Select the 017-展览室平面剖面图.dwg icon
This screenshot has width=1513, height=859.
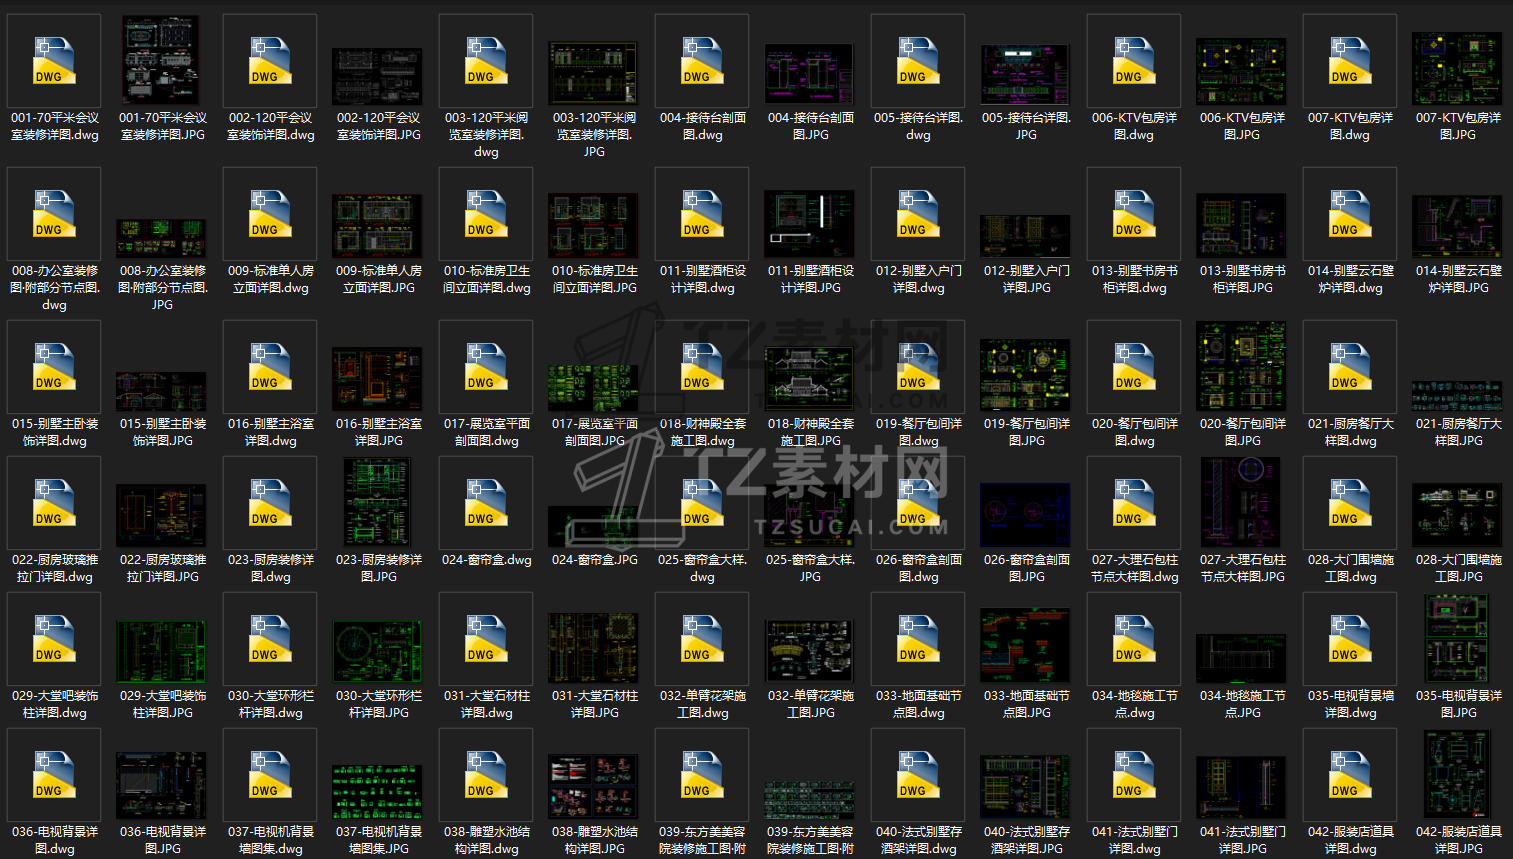click(x=486, y=367)
